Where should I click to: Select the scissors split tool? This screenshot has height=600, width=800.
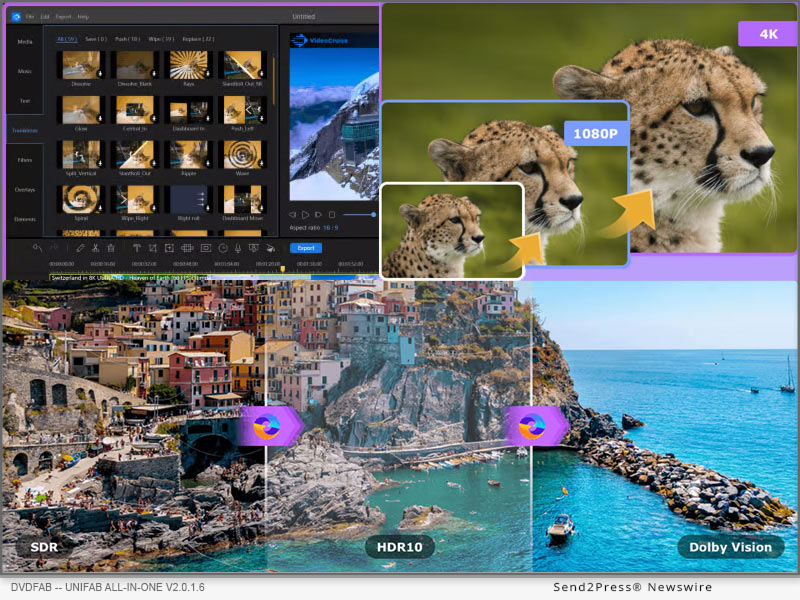click(95, 248)
